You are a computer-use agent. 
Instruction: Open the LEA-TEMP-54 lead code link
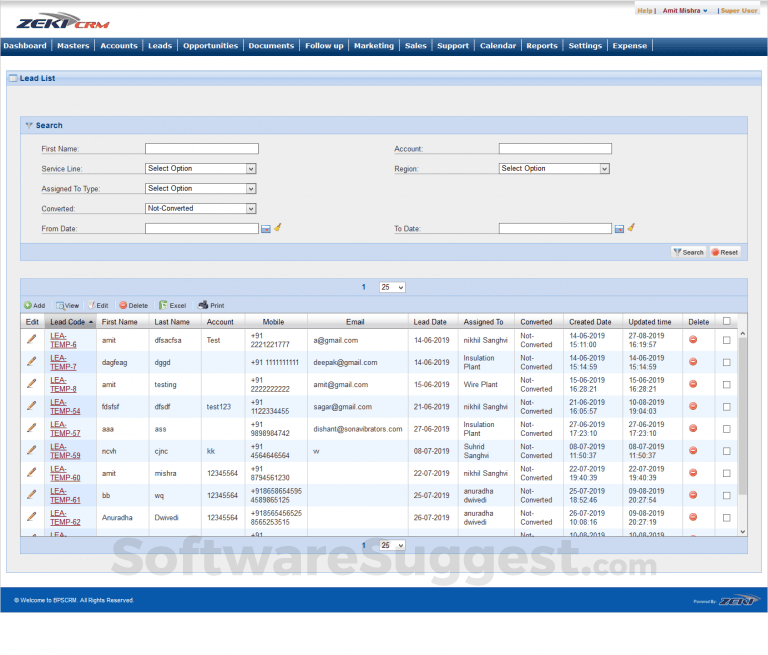point(65,407)
